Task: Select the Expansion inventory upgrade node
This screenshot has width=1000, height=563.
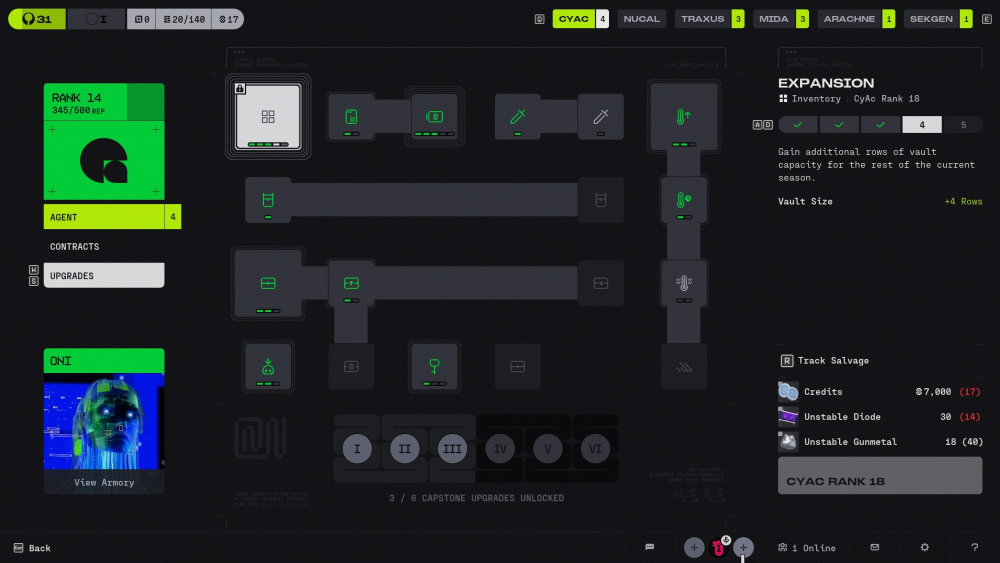Action: (268, 117)
